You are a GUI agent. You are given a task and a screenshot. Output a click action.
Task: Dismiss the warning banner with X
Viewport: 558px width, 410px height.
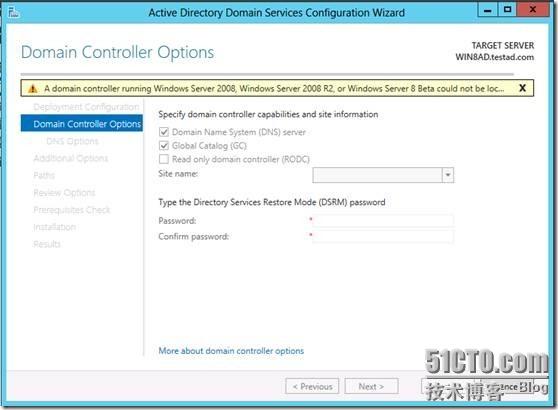[522, 88]
